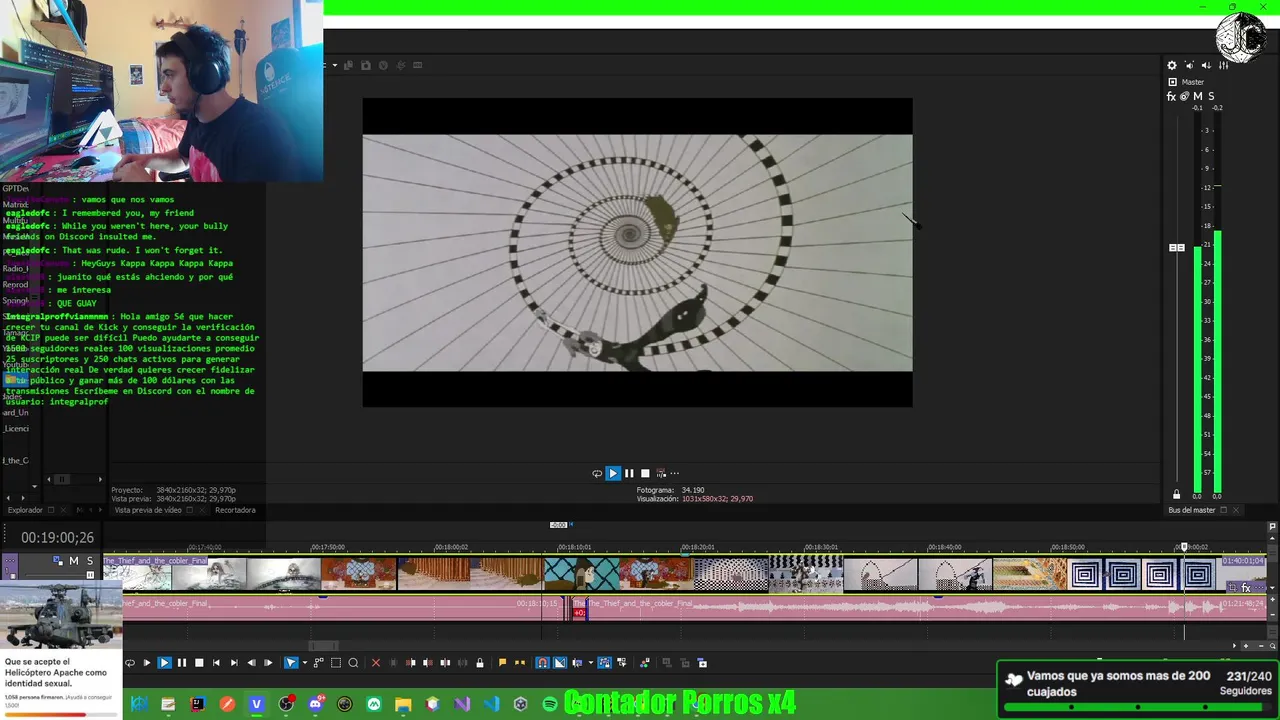This screenshot has width=1280, height=720.
Task: Insert a marker with the orange flag icon
Action: click(502, 662)
